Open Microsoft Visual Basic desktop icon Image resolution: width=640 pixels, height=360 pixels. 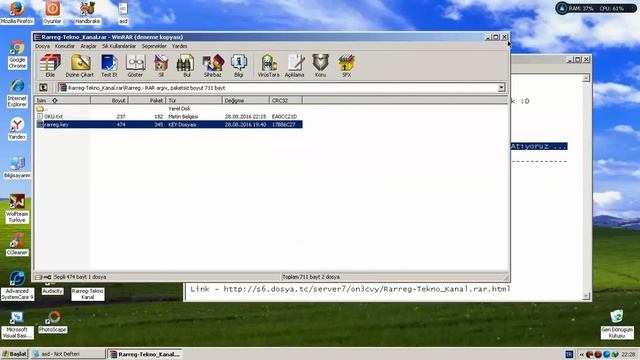[17, 324]
